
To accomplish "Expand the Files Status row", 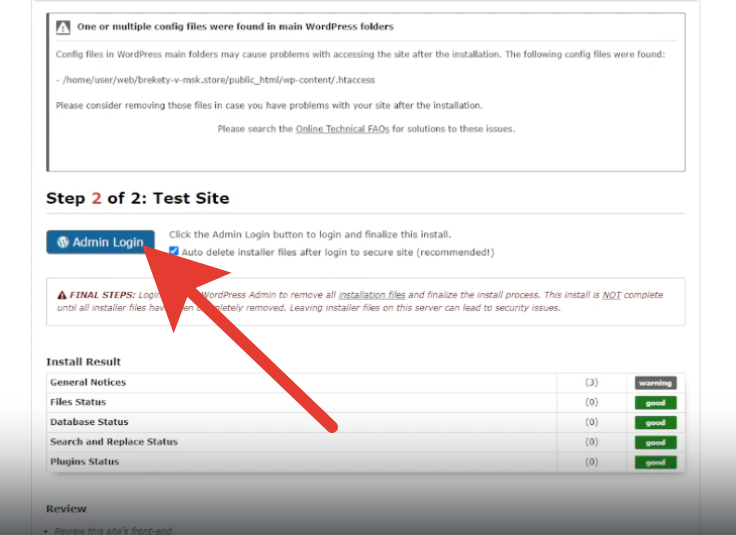I will click(x=78, y=403).
